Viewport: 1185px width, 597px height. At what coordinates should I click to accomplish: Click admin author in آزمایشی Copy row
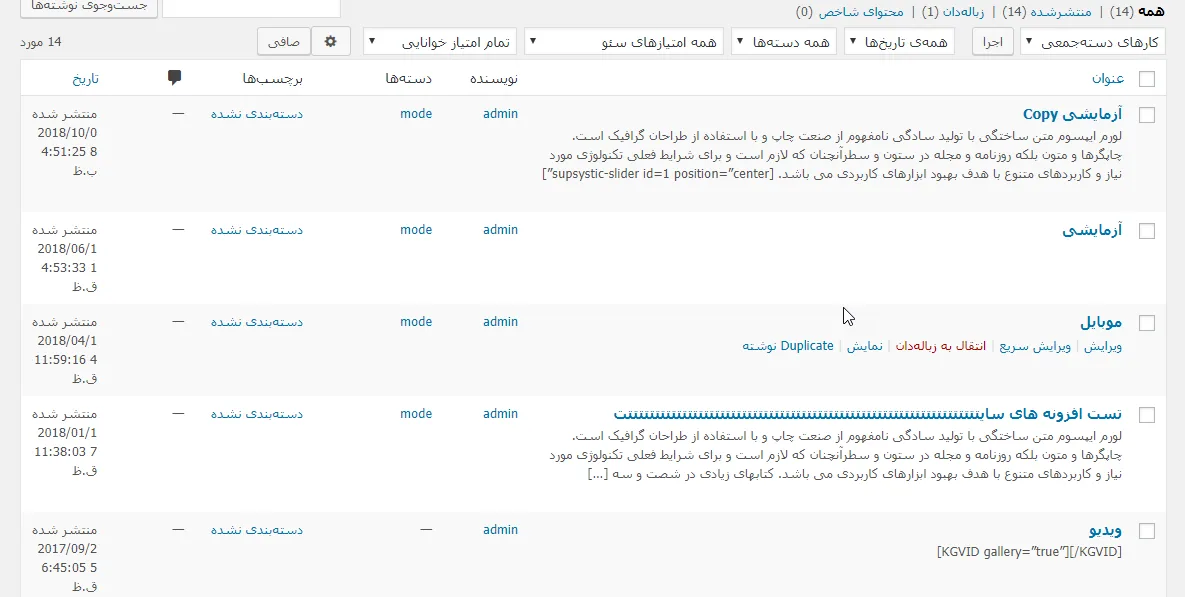500,113
